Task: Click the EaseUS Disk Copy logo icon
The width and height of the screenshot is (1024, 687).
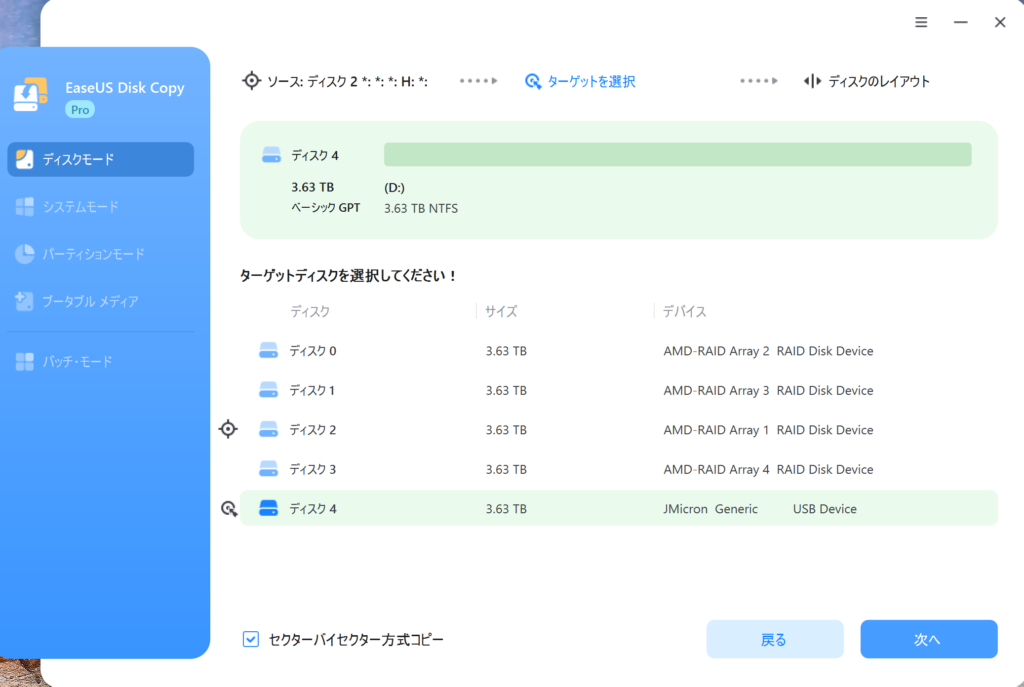Action: [x=31, y=95]
